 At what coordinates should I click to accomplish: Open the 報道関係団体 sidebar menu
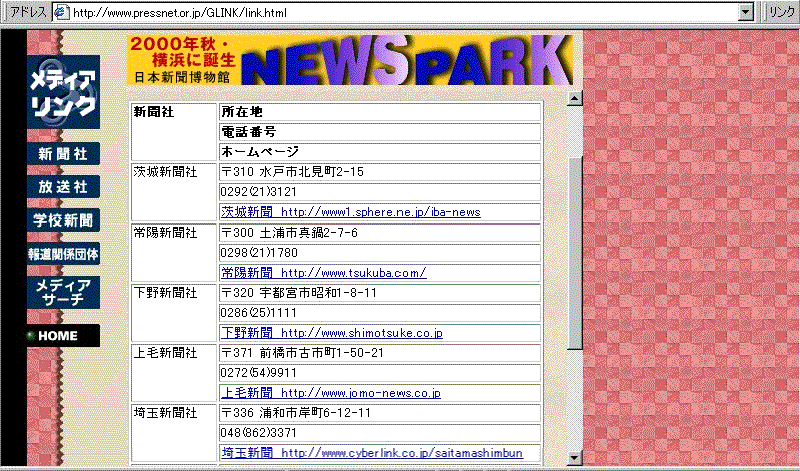pyautogui.click(x=63, y=254)
